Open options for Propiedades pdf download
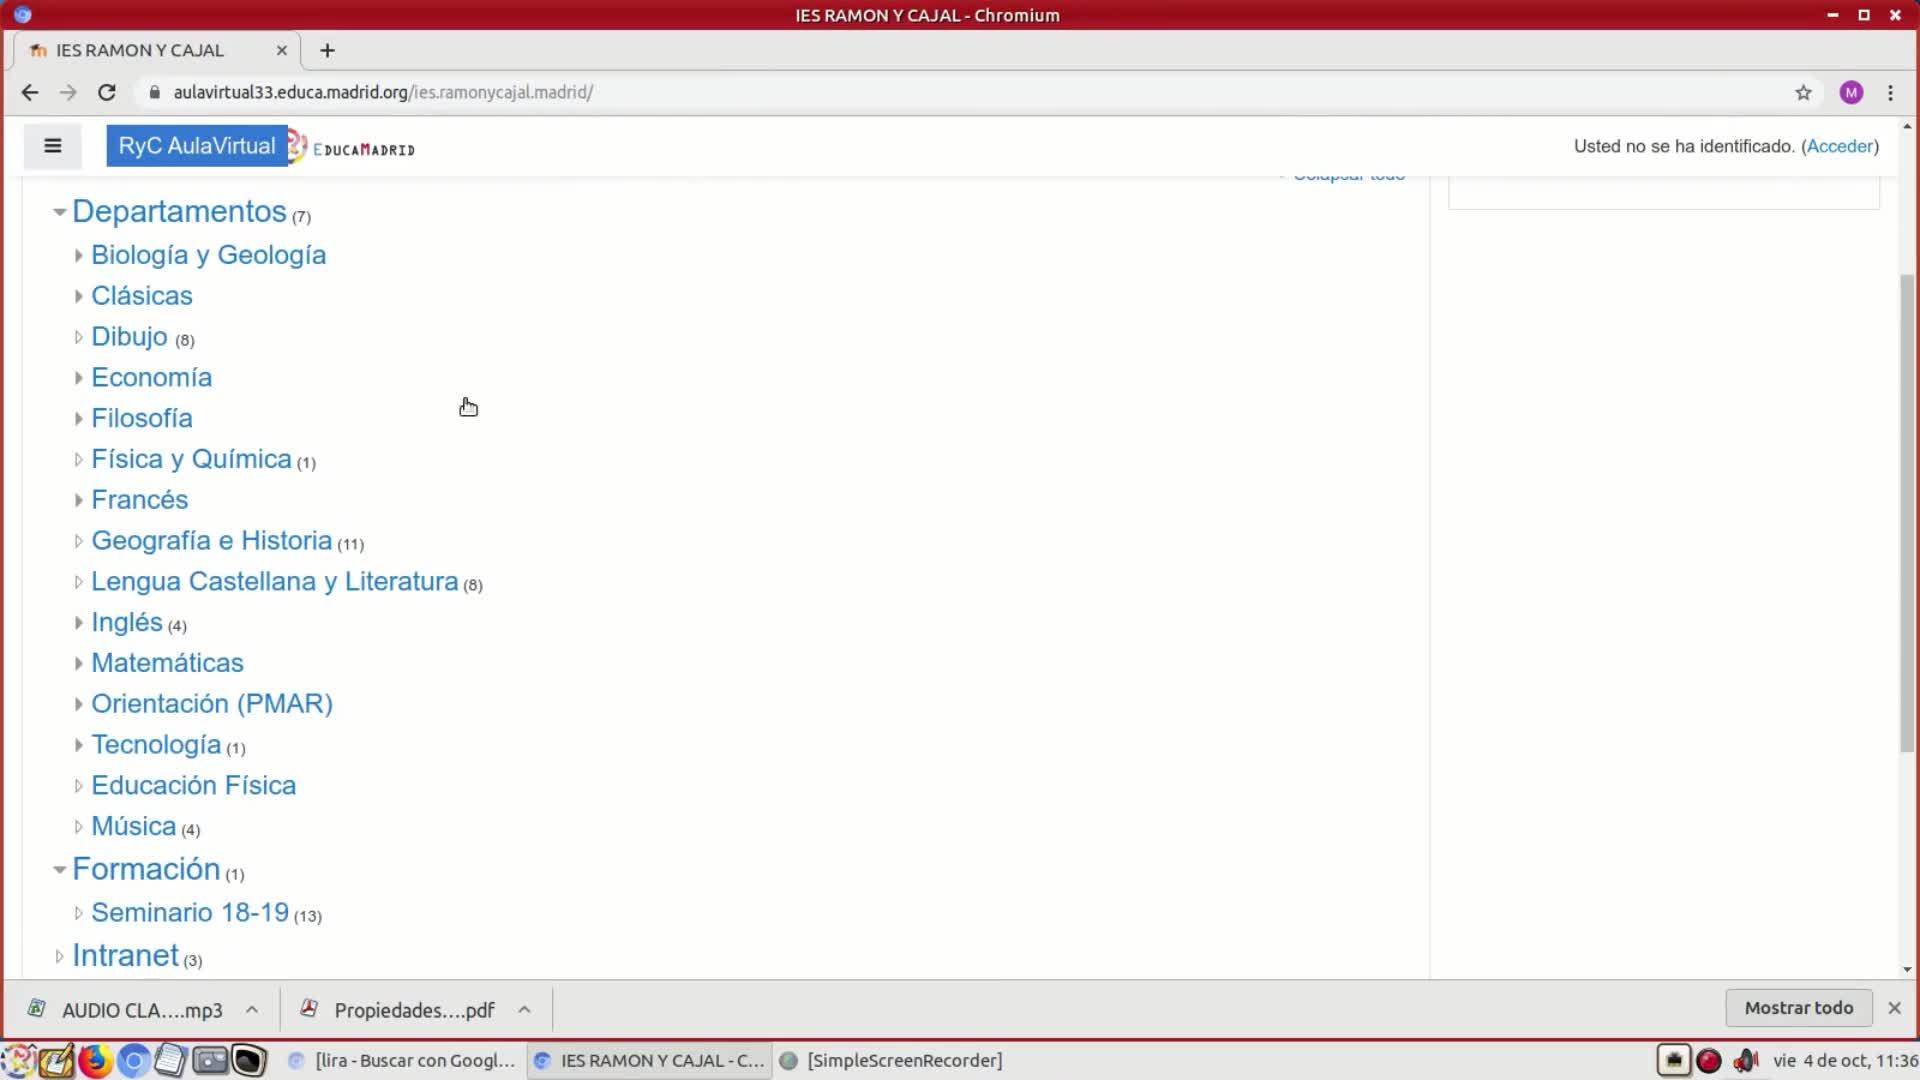Image resolution: width=1920 pixels, height=1080 pixels. tap(524, 1010)
